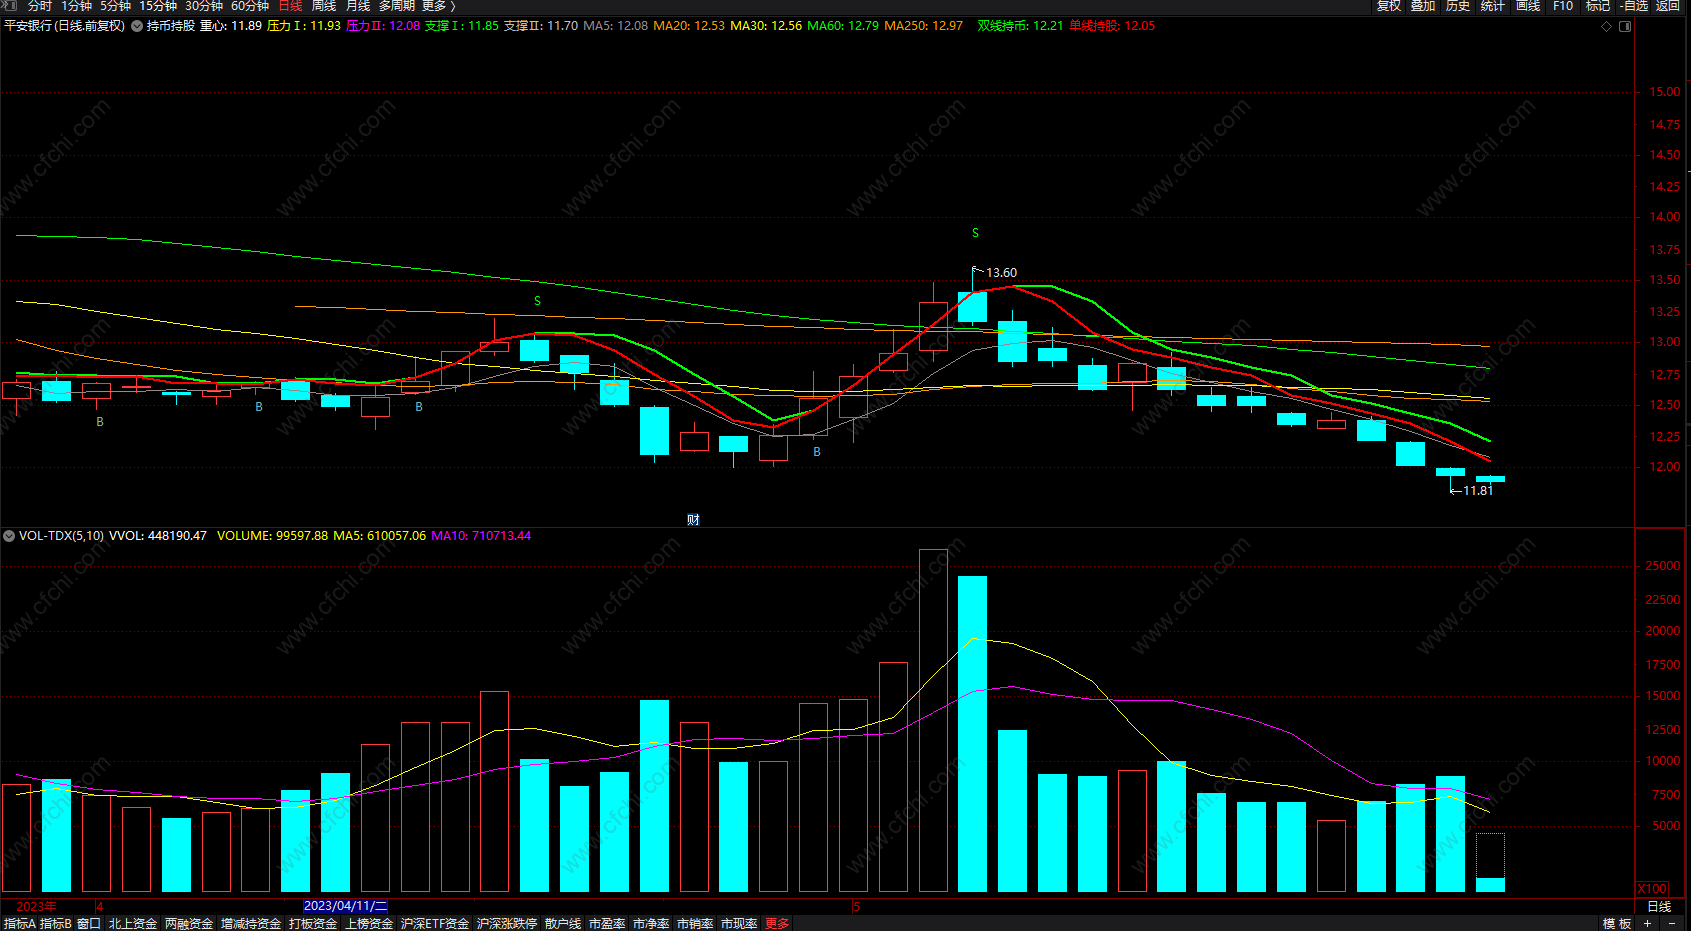Zoom out with the minus button at bottom right
Image resolution: width=1691 pixels, height=931 pixels.
coord(1671,923)
